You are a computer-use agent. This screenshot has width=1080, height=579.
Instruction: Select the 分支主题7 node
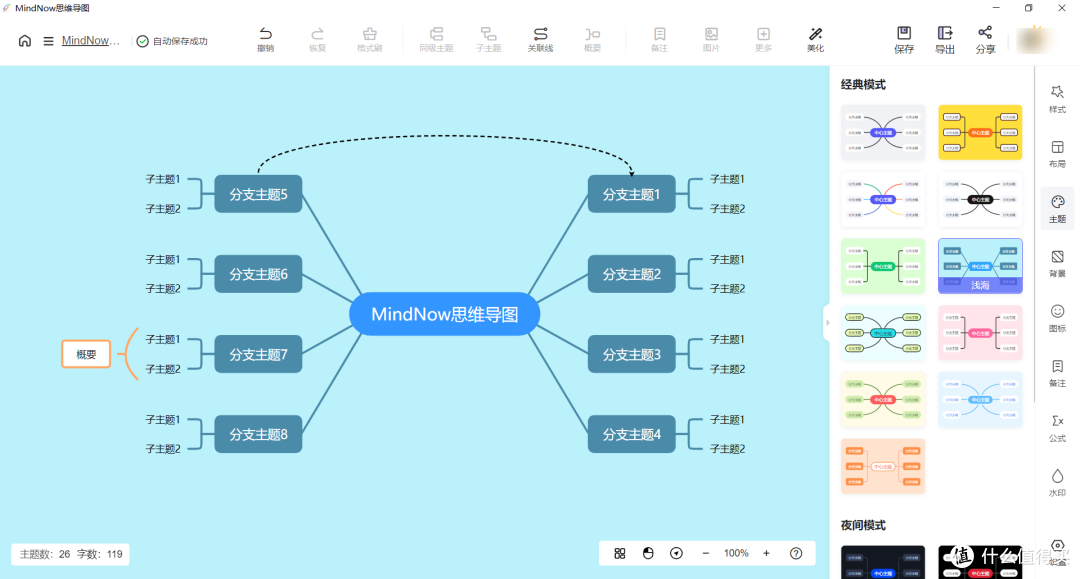pos(258,355)
